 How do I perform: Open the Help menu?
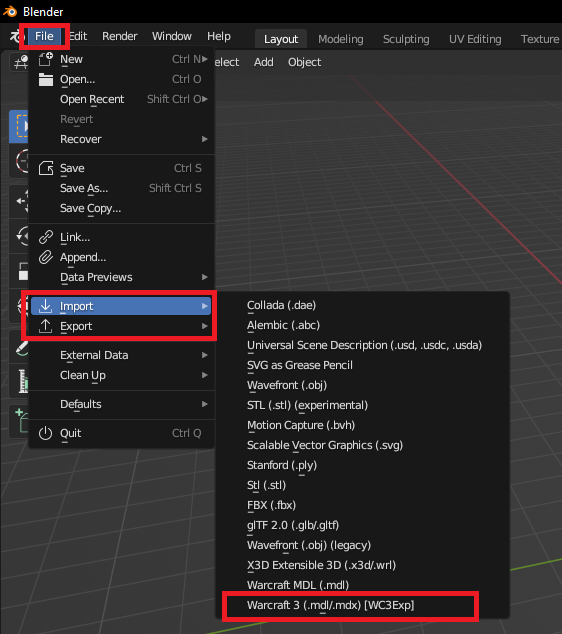pyautogui.click(x=219, y=36)
